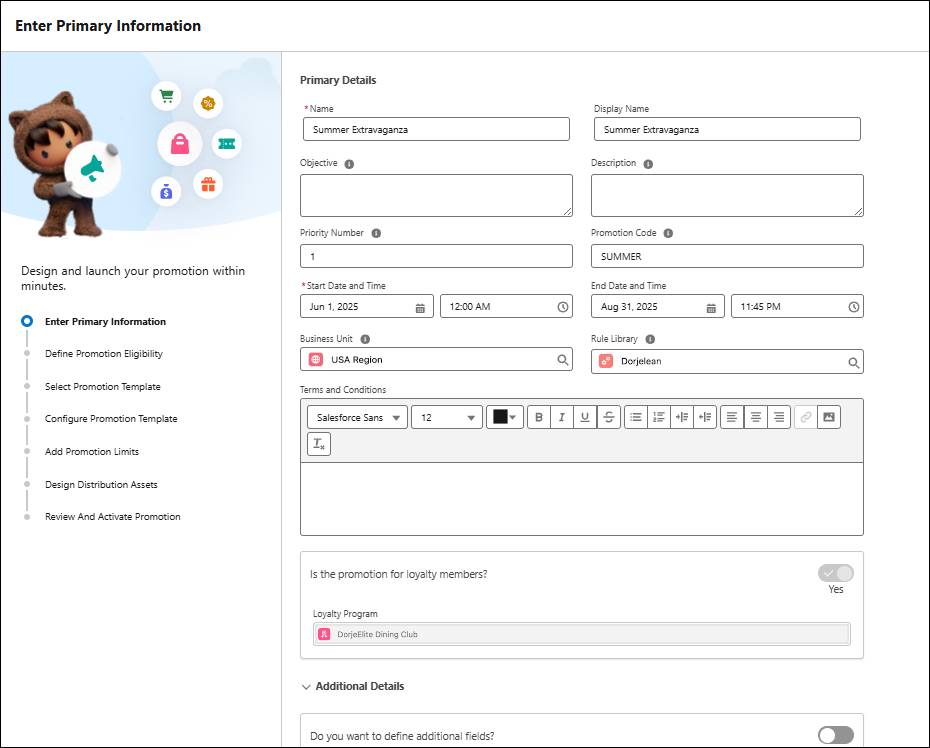Disable the loyalty members promotion toggle
Screen dimensions: 930x748
[836, 572]
